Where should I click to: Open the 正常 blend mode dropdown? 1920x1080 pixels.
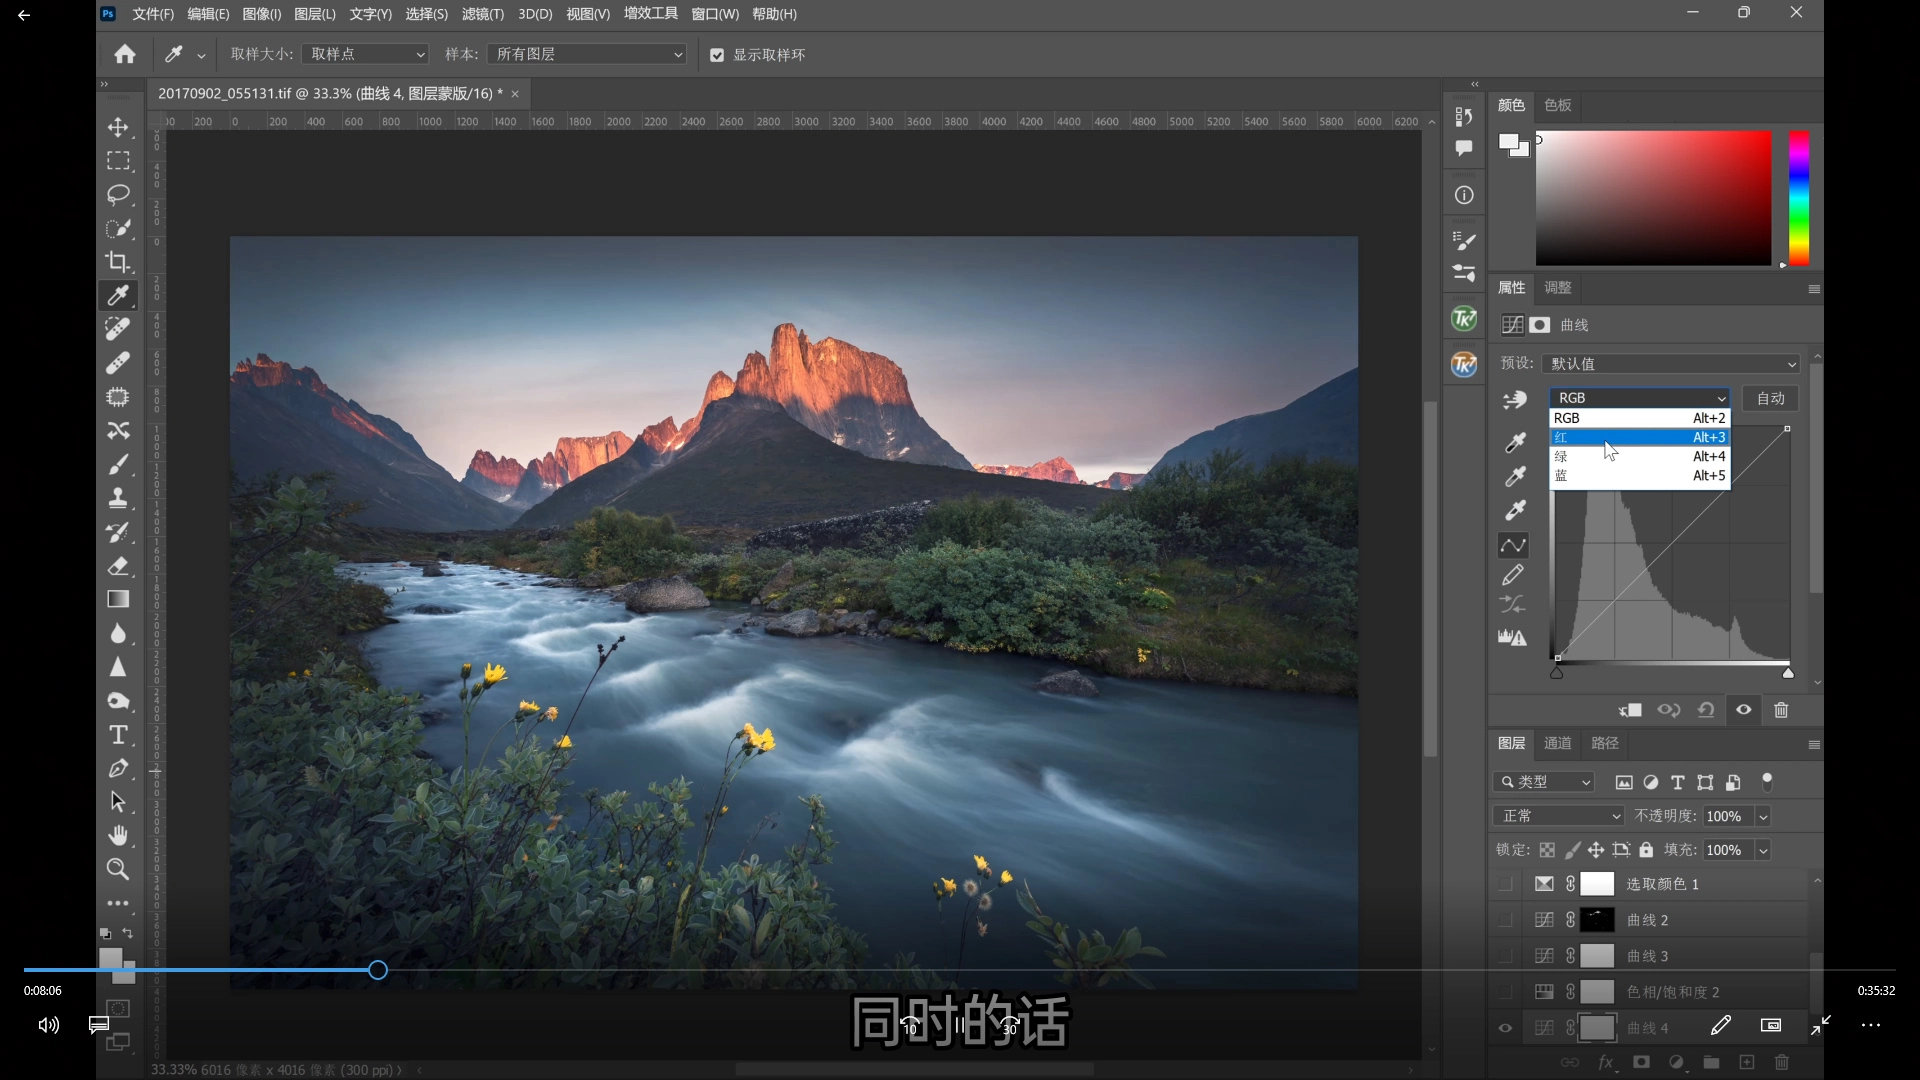pos(1559,816)
